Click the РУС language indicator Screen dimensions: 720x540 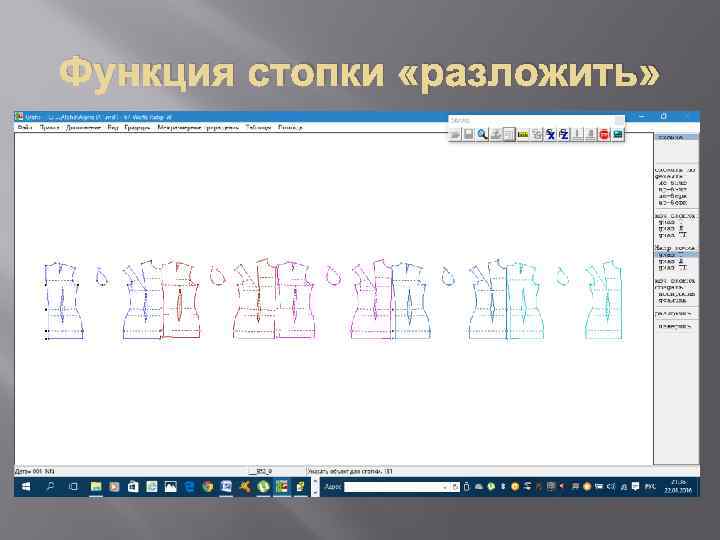tap(650, 487)
